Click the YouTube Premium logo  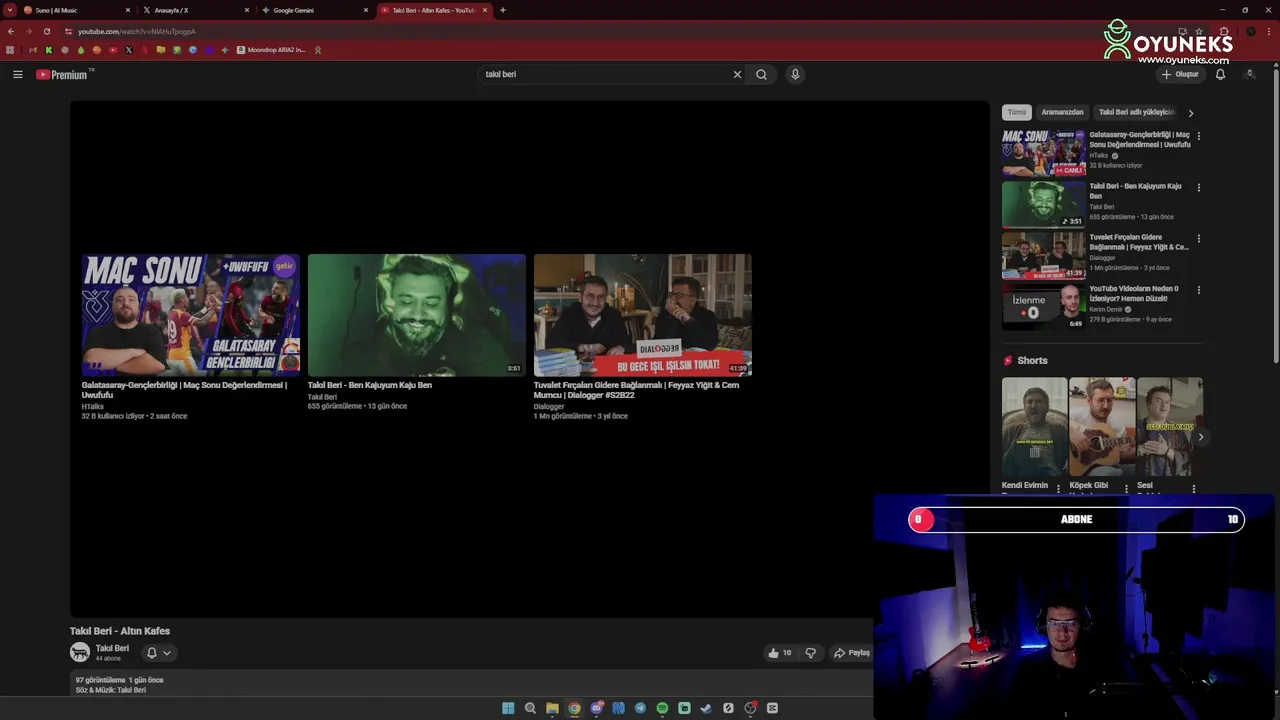click(x=65, y=74)
